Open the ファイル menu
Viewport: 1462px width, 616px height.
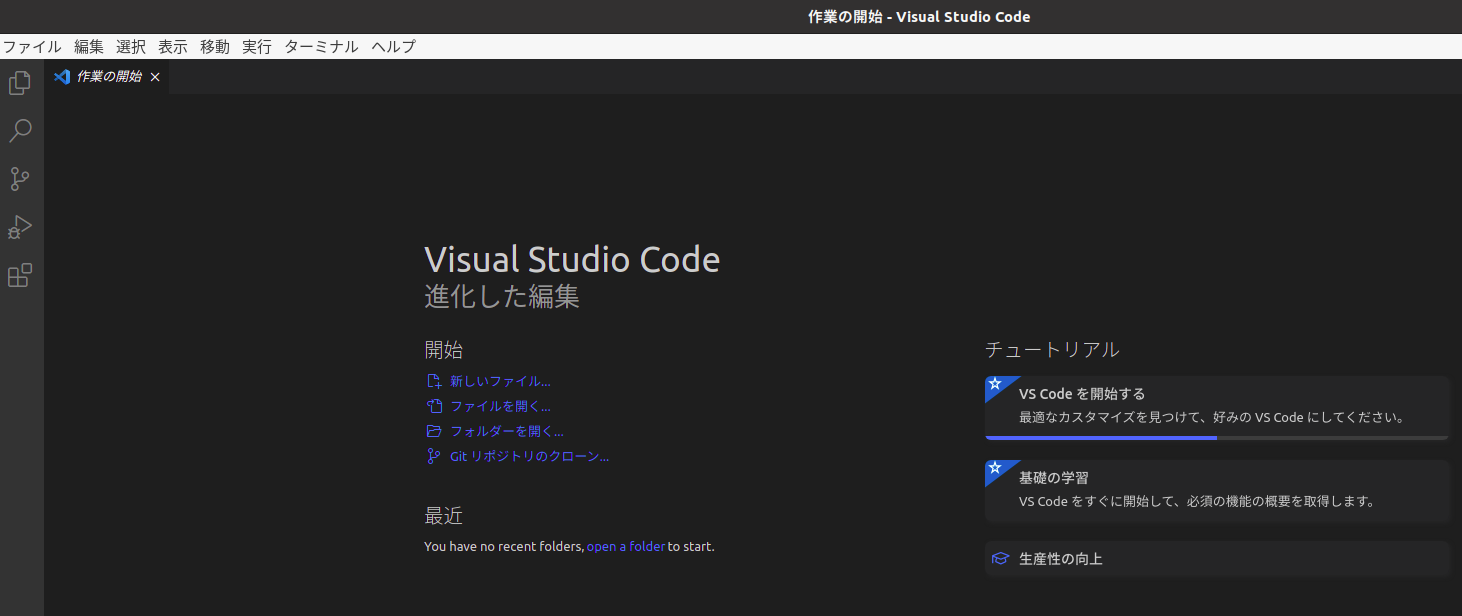tap(33, 46)
